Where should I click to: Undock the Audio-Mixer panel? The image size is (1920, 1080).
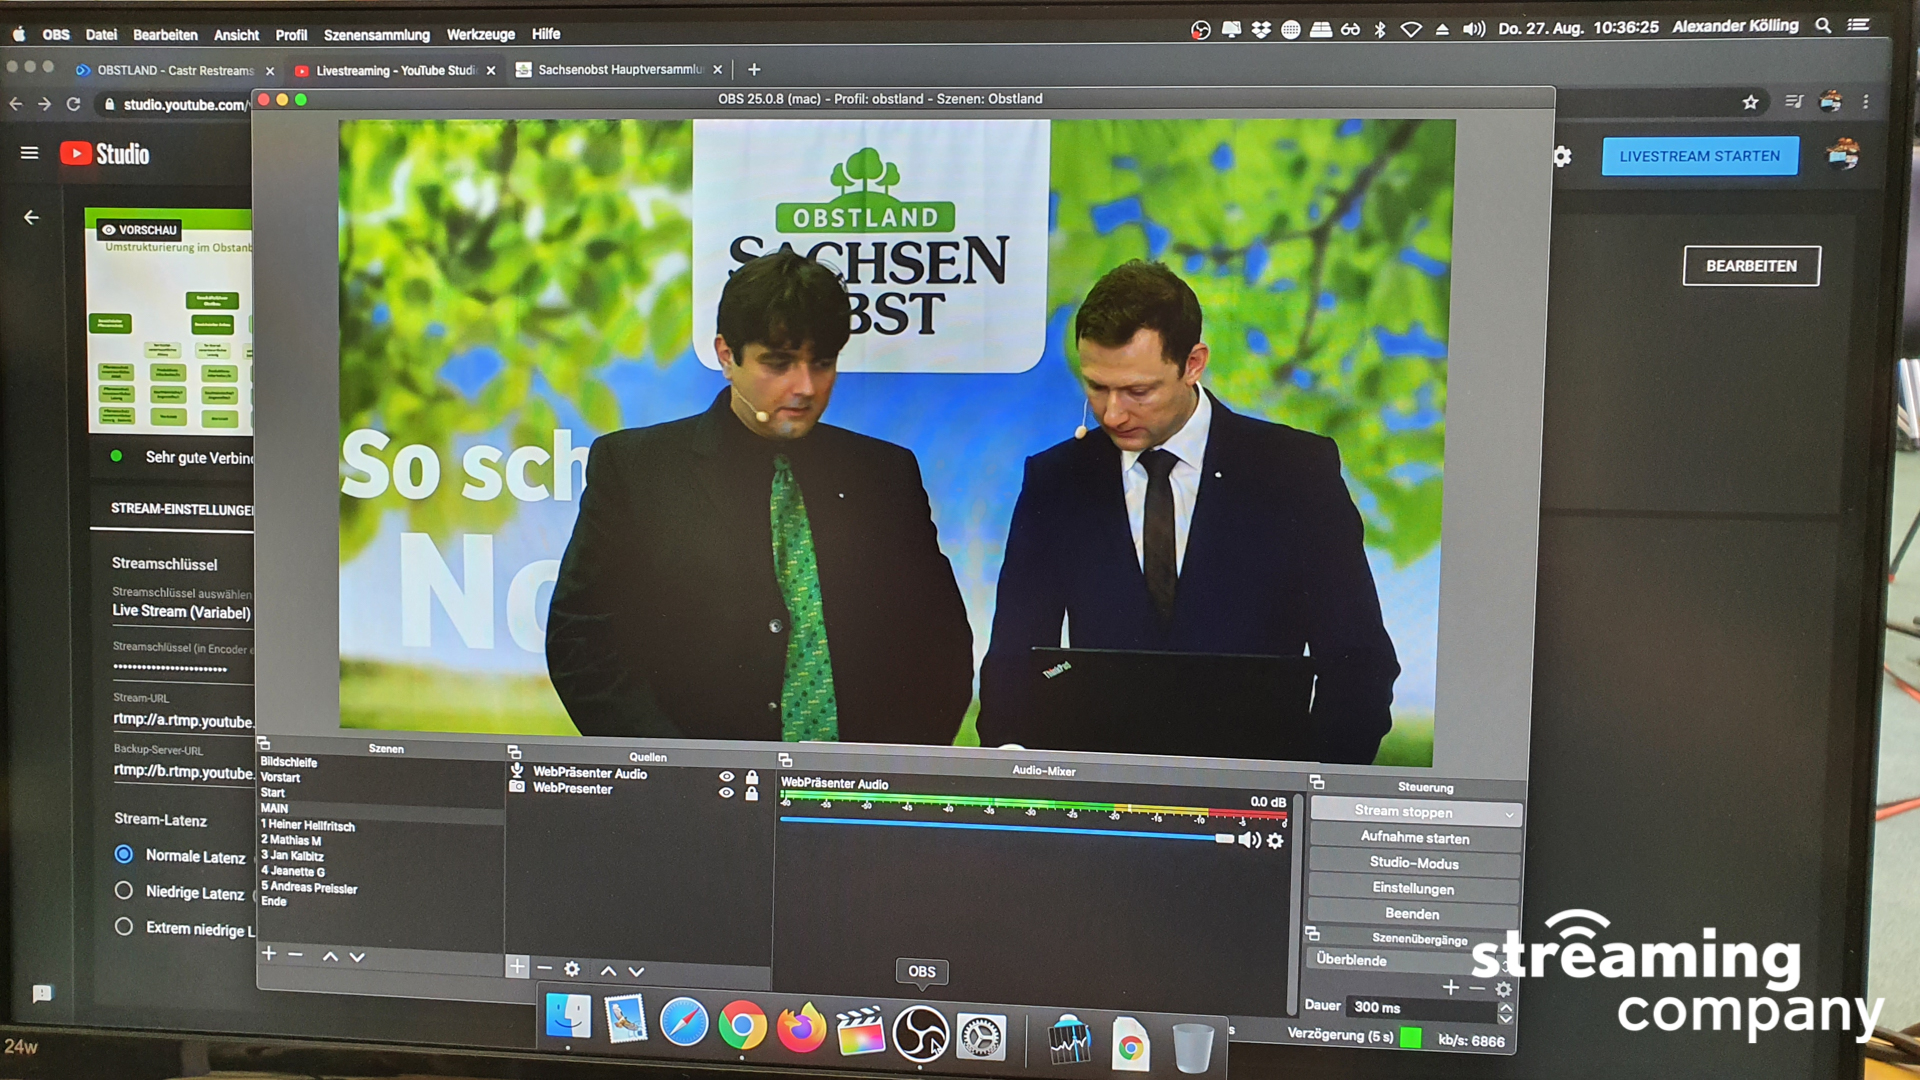785,761
